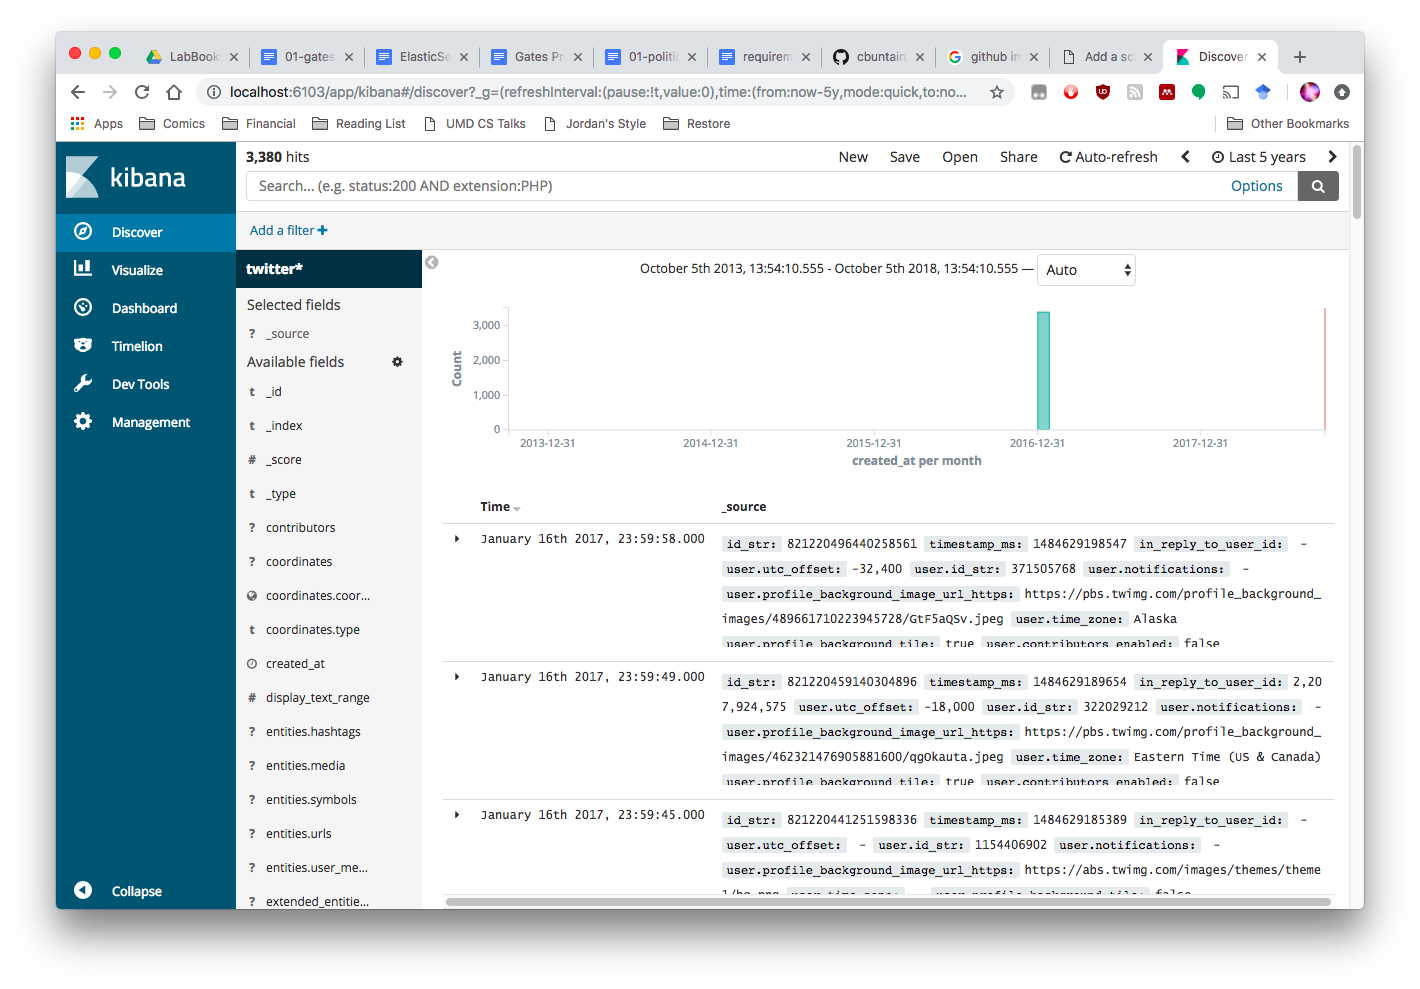This screenshot has height=989, width=1420.
Task: Select the twitter* index pattern
Action: (329, 269)
